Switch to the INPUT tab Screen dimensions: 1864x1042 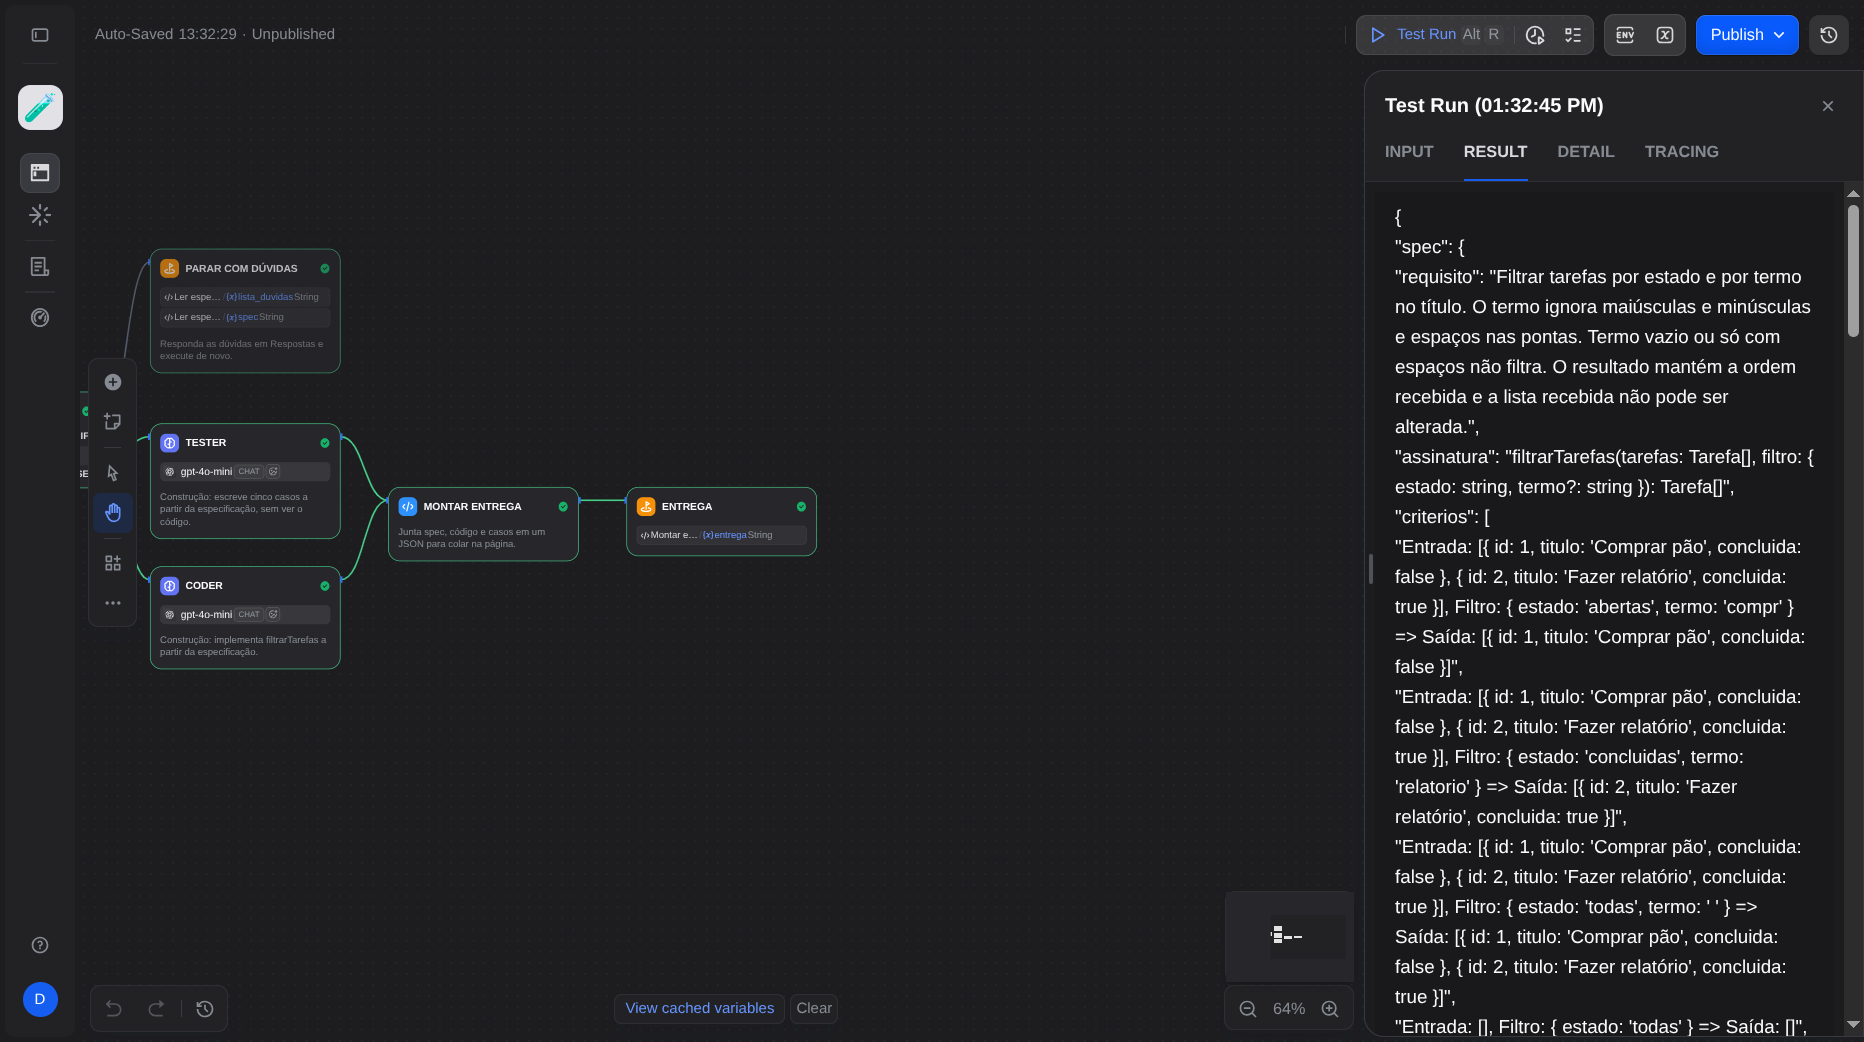(1409, 152)
